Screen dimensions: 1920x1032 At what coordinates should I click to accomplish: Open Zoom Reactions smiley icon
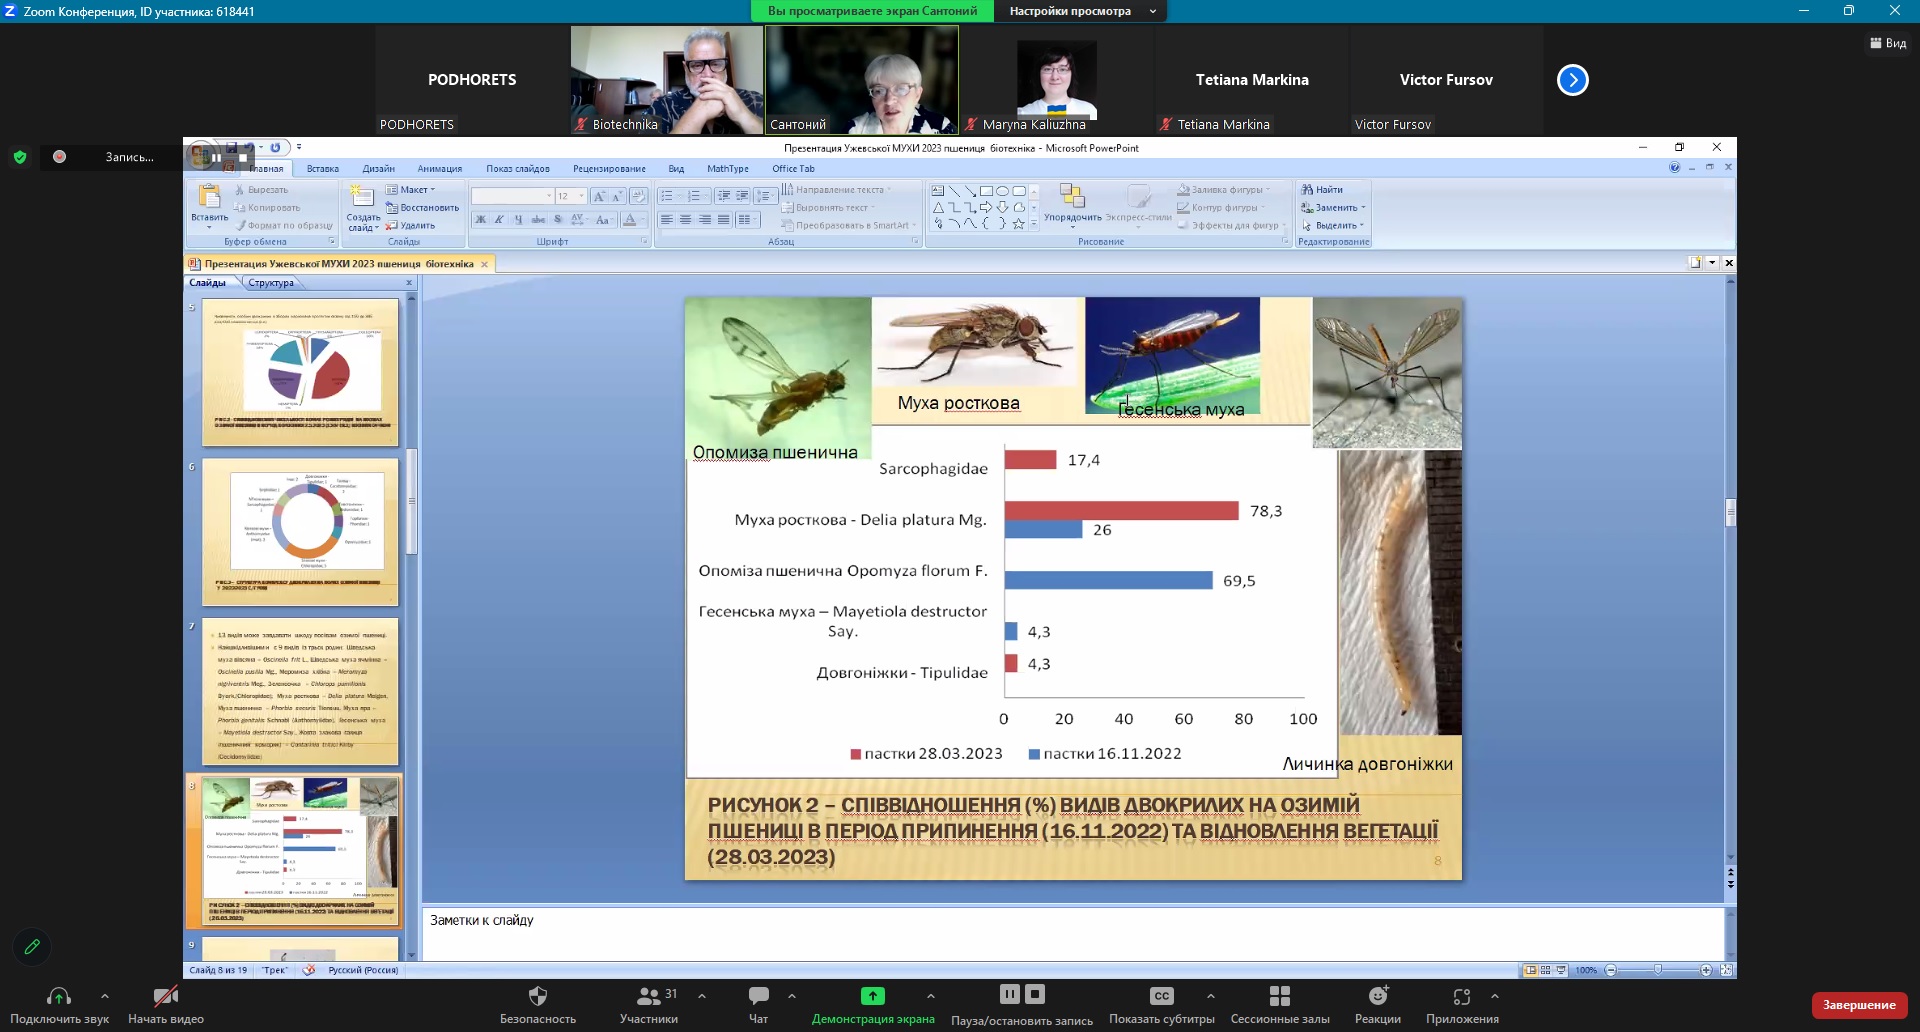point(1378,995)
